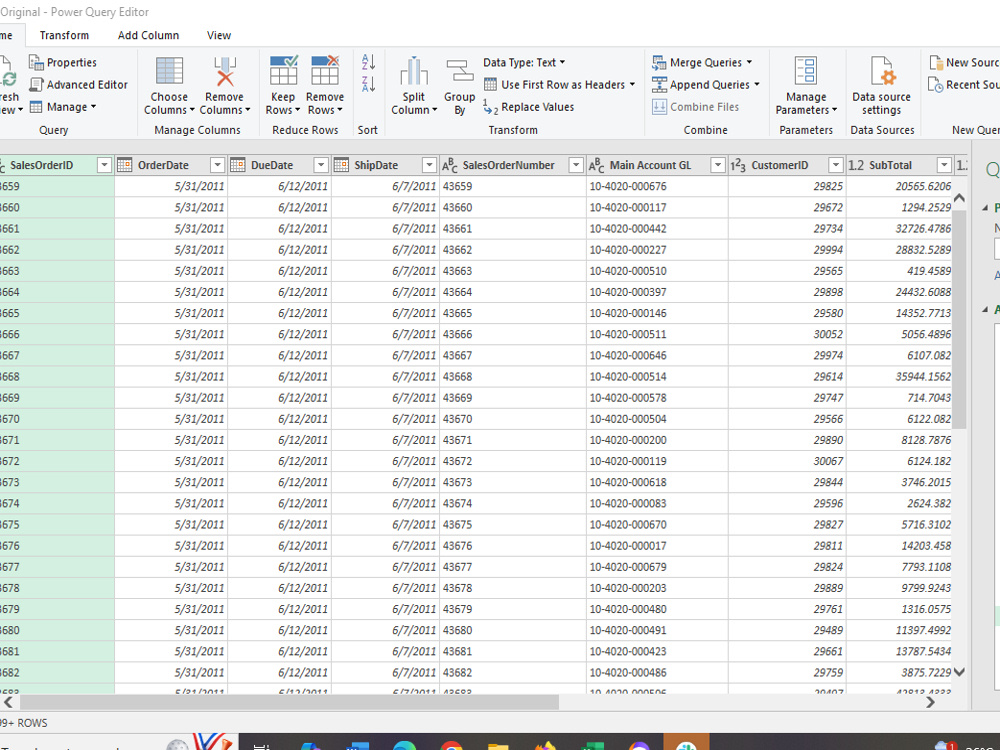Open the Data Type: Text dropdown
The image size is (1000, 750).
(x=524, y=62)
